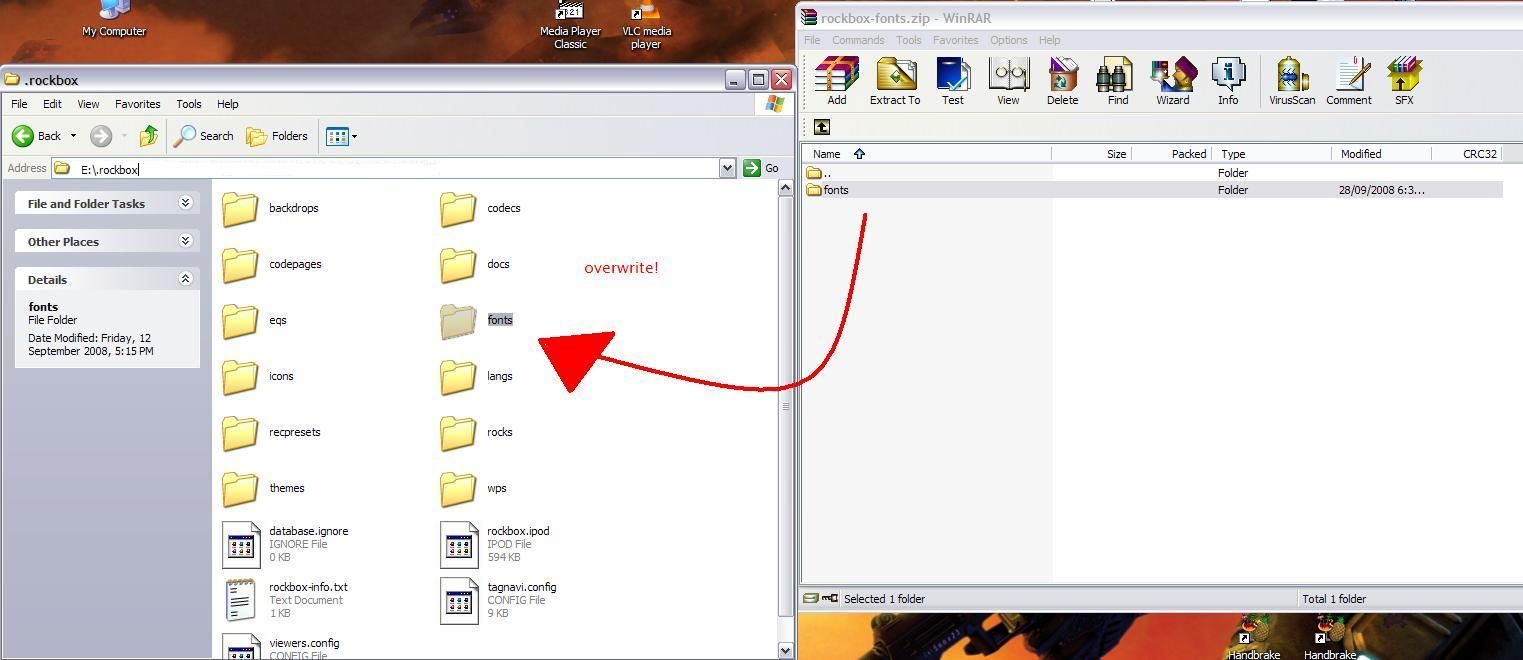
Task: Run the WinRAR Wizard
Action: click(x=1172, y=80)
